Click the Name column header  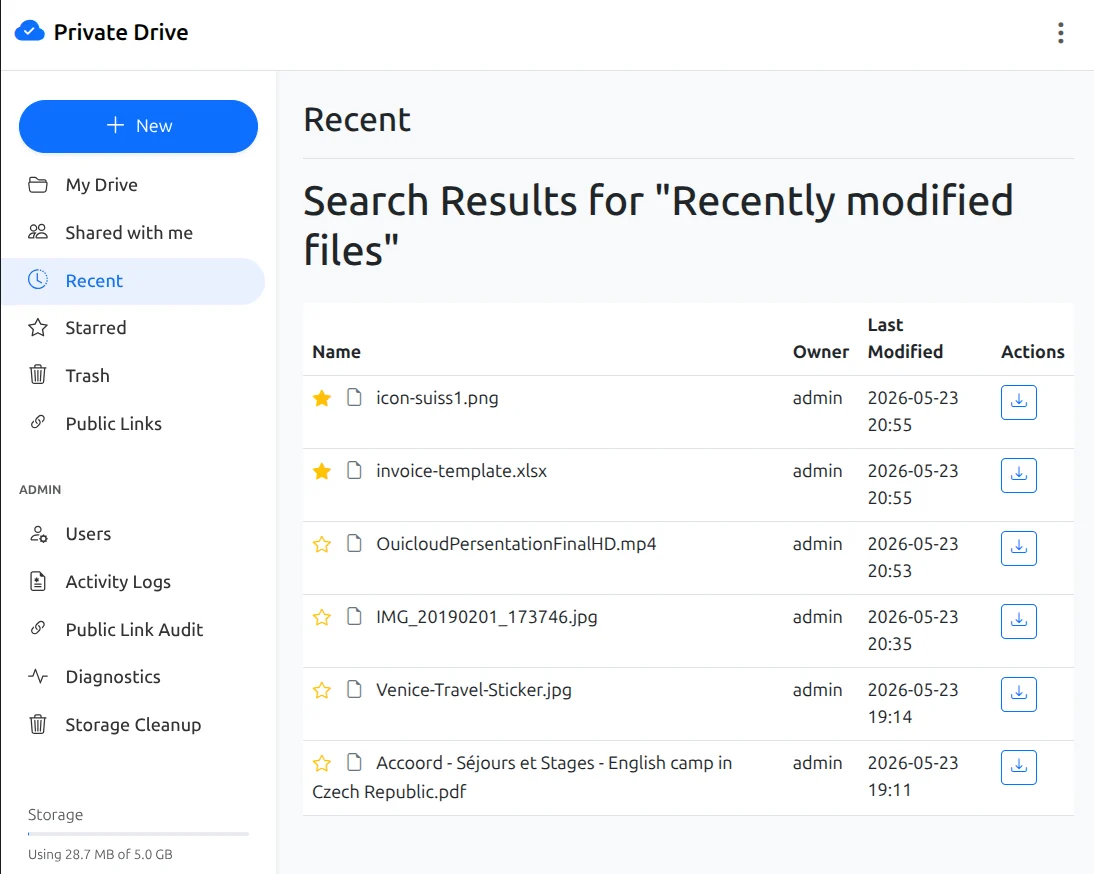click(336, 352)
